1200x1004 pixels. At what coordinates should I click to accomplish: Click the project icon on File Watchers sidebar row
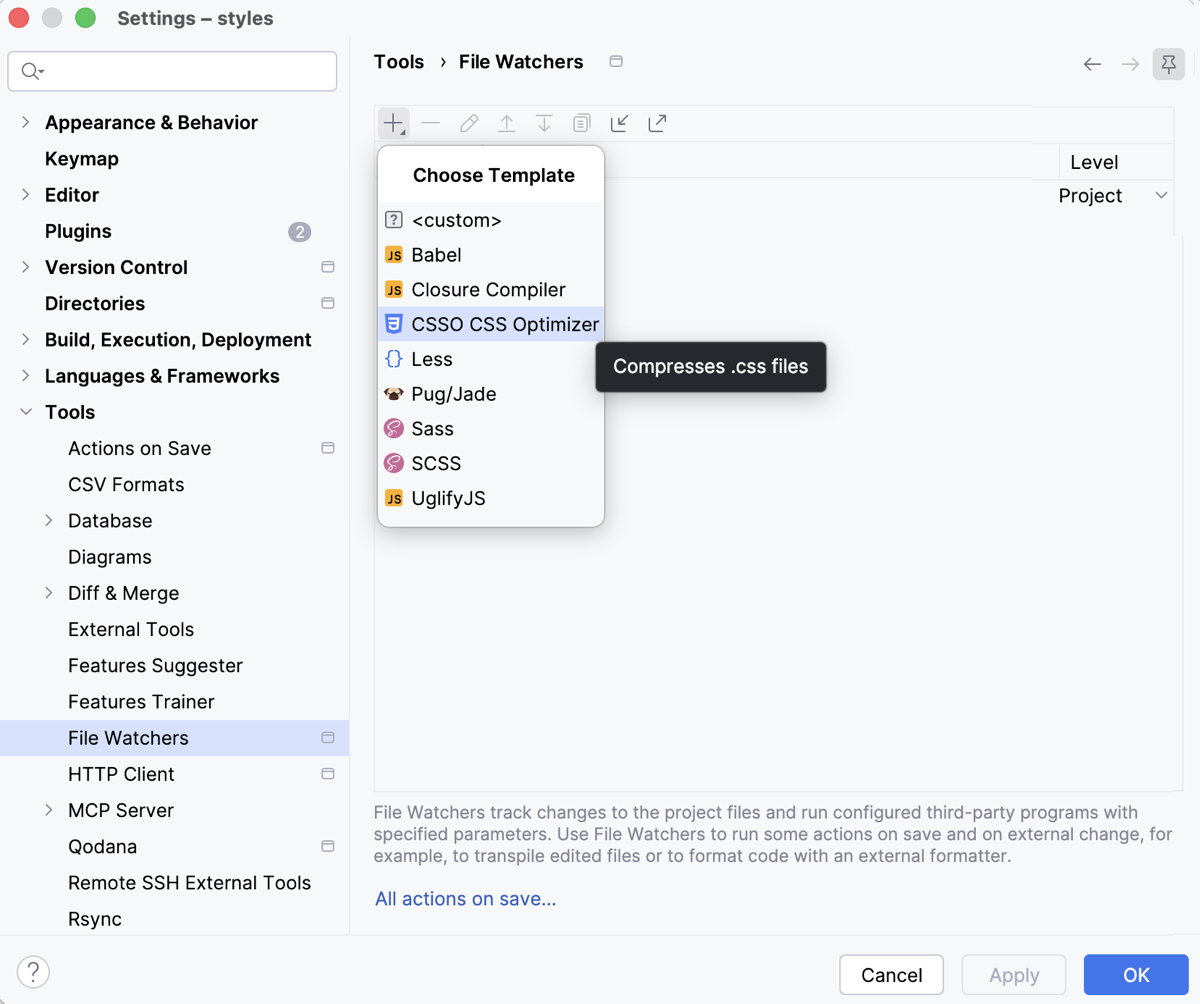click(327, 738)
